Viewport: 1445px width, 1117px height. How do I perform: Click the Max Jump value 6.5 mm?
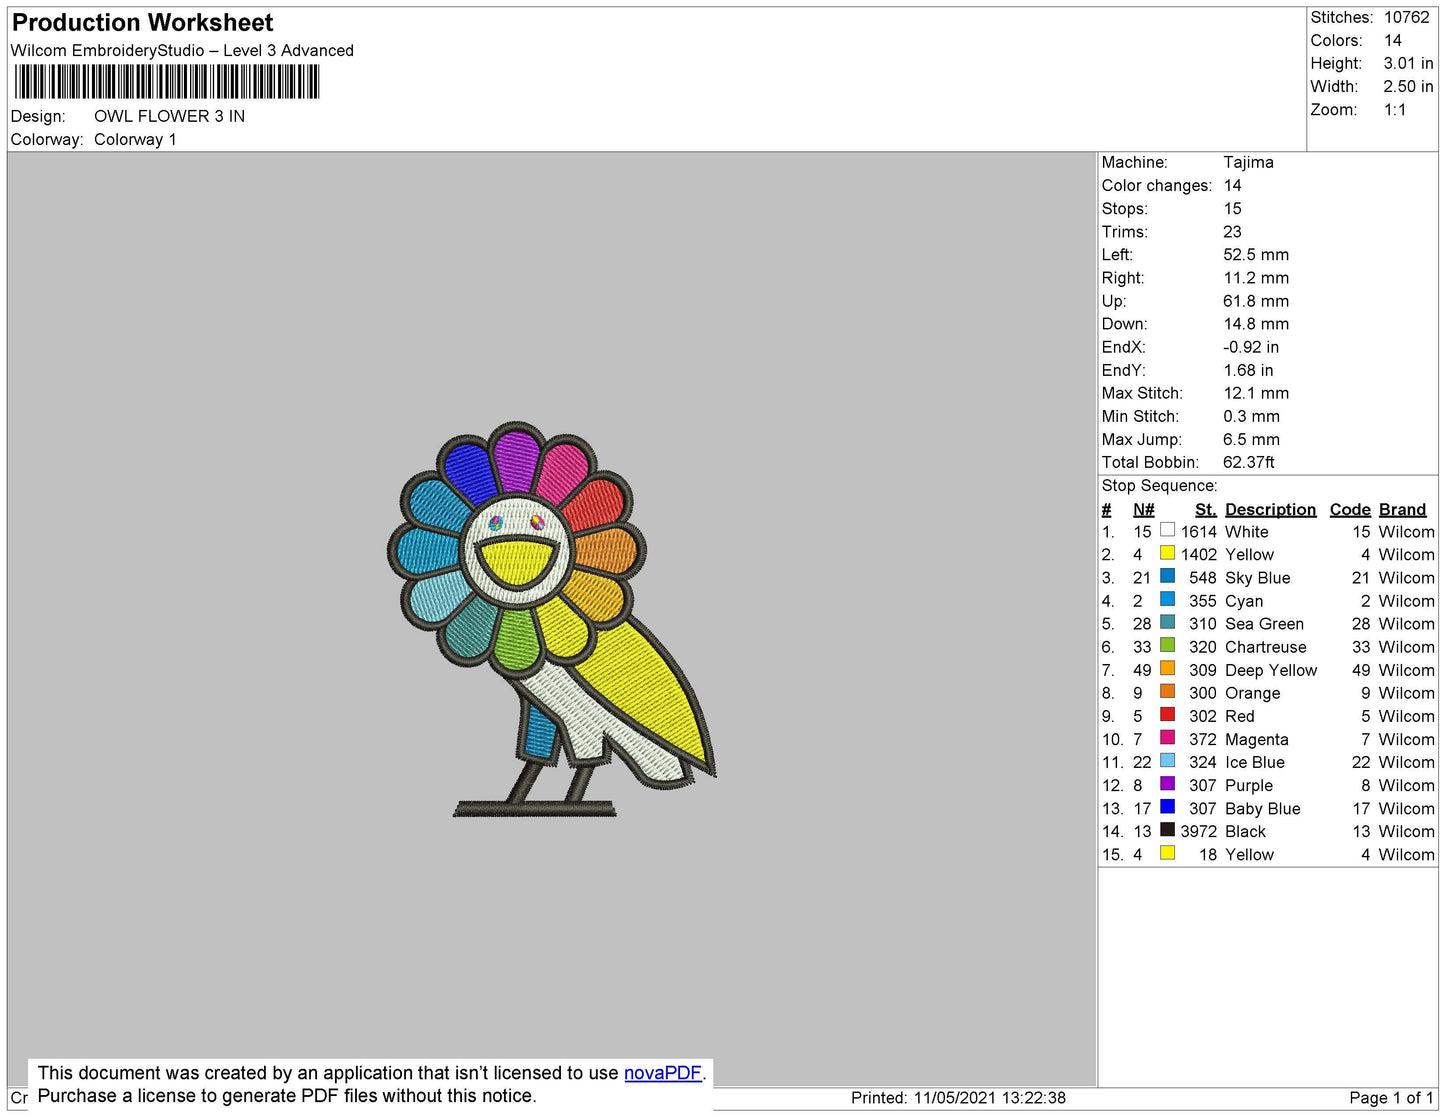click(1251, 439)
